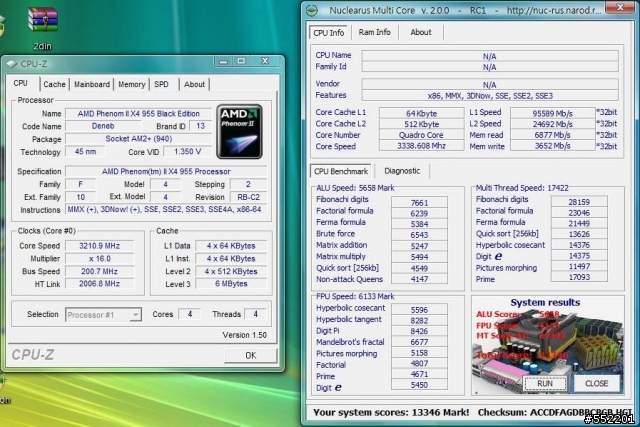The height and width of the screenshot is (427, 640).
Task: Switch to the Ram Info tab
Action: click(374, 32)
